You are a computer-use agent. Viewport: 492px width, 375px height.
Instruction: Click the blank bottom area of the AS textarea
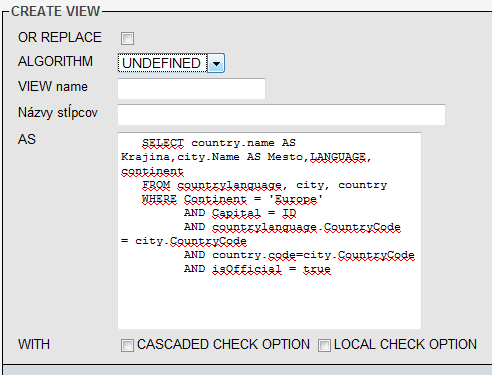point(269,303)
